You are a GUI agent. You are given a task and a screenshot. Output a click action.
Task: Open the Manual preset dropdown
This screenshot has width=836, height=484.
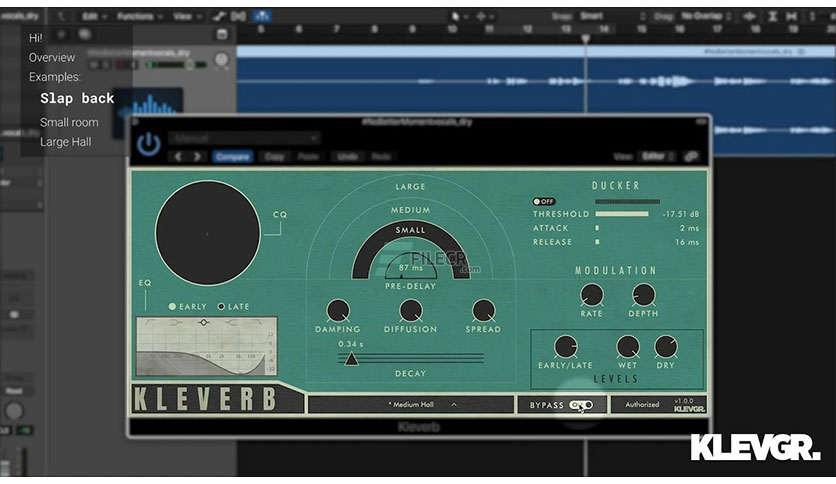tap(245, 139)
